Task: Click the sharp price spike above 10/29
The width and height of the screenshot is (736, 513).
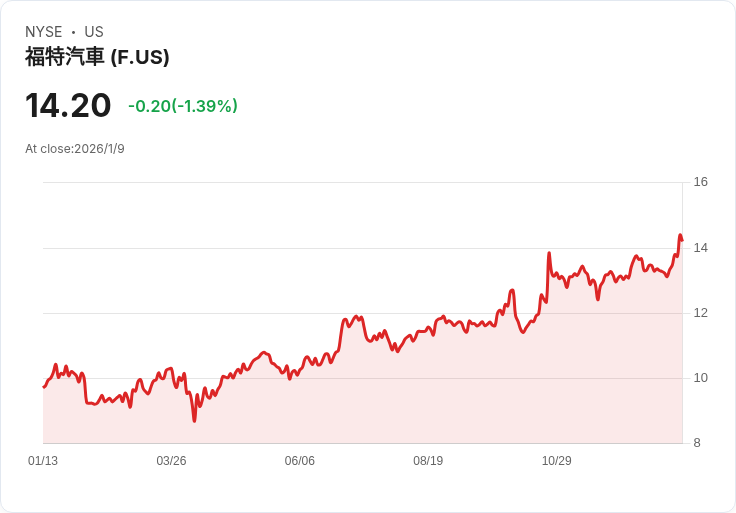Action: point(549,254)
